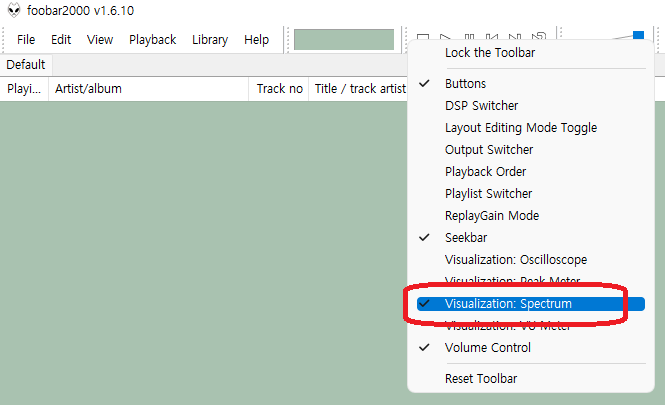Uncheck the Buttons toolbar entry
Screen dimensions: 665x405
tap(531, 84)
